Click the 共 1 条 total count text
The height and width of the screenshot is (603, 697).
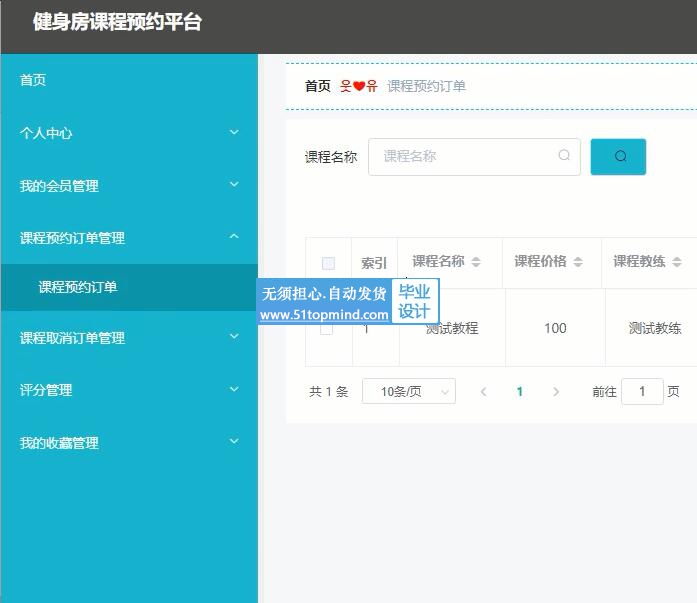coord(328,391)
